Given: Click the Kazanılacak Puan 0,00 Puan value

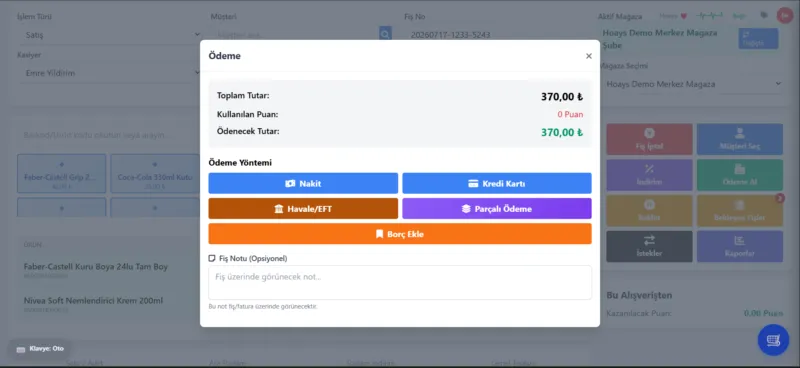Looking at the screenshot, I should (x=763, y=313).
